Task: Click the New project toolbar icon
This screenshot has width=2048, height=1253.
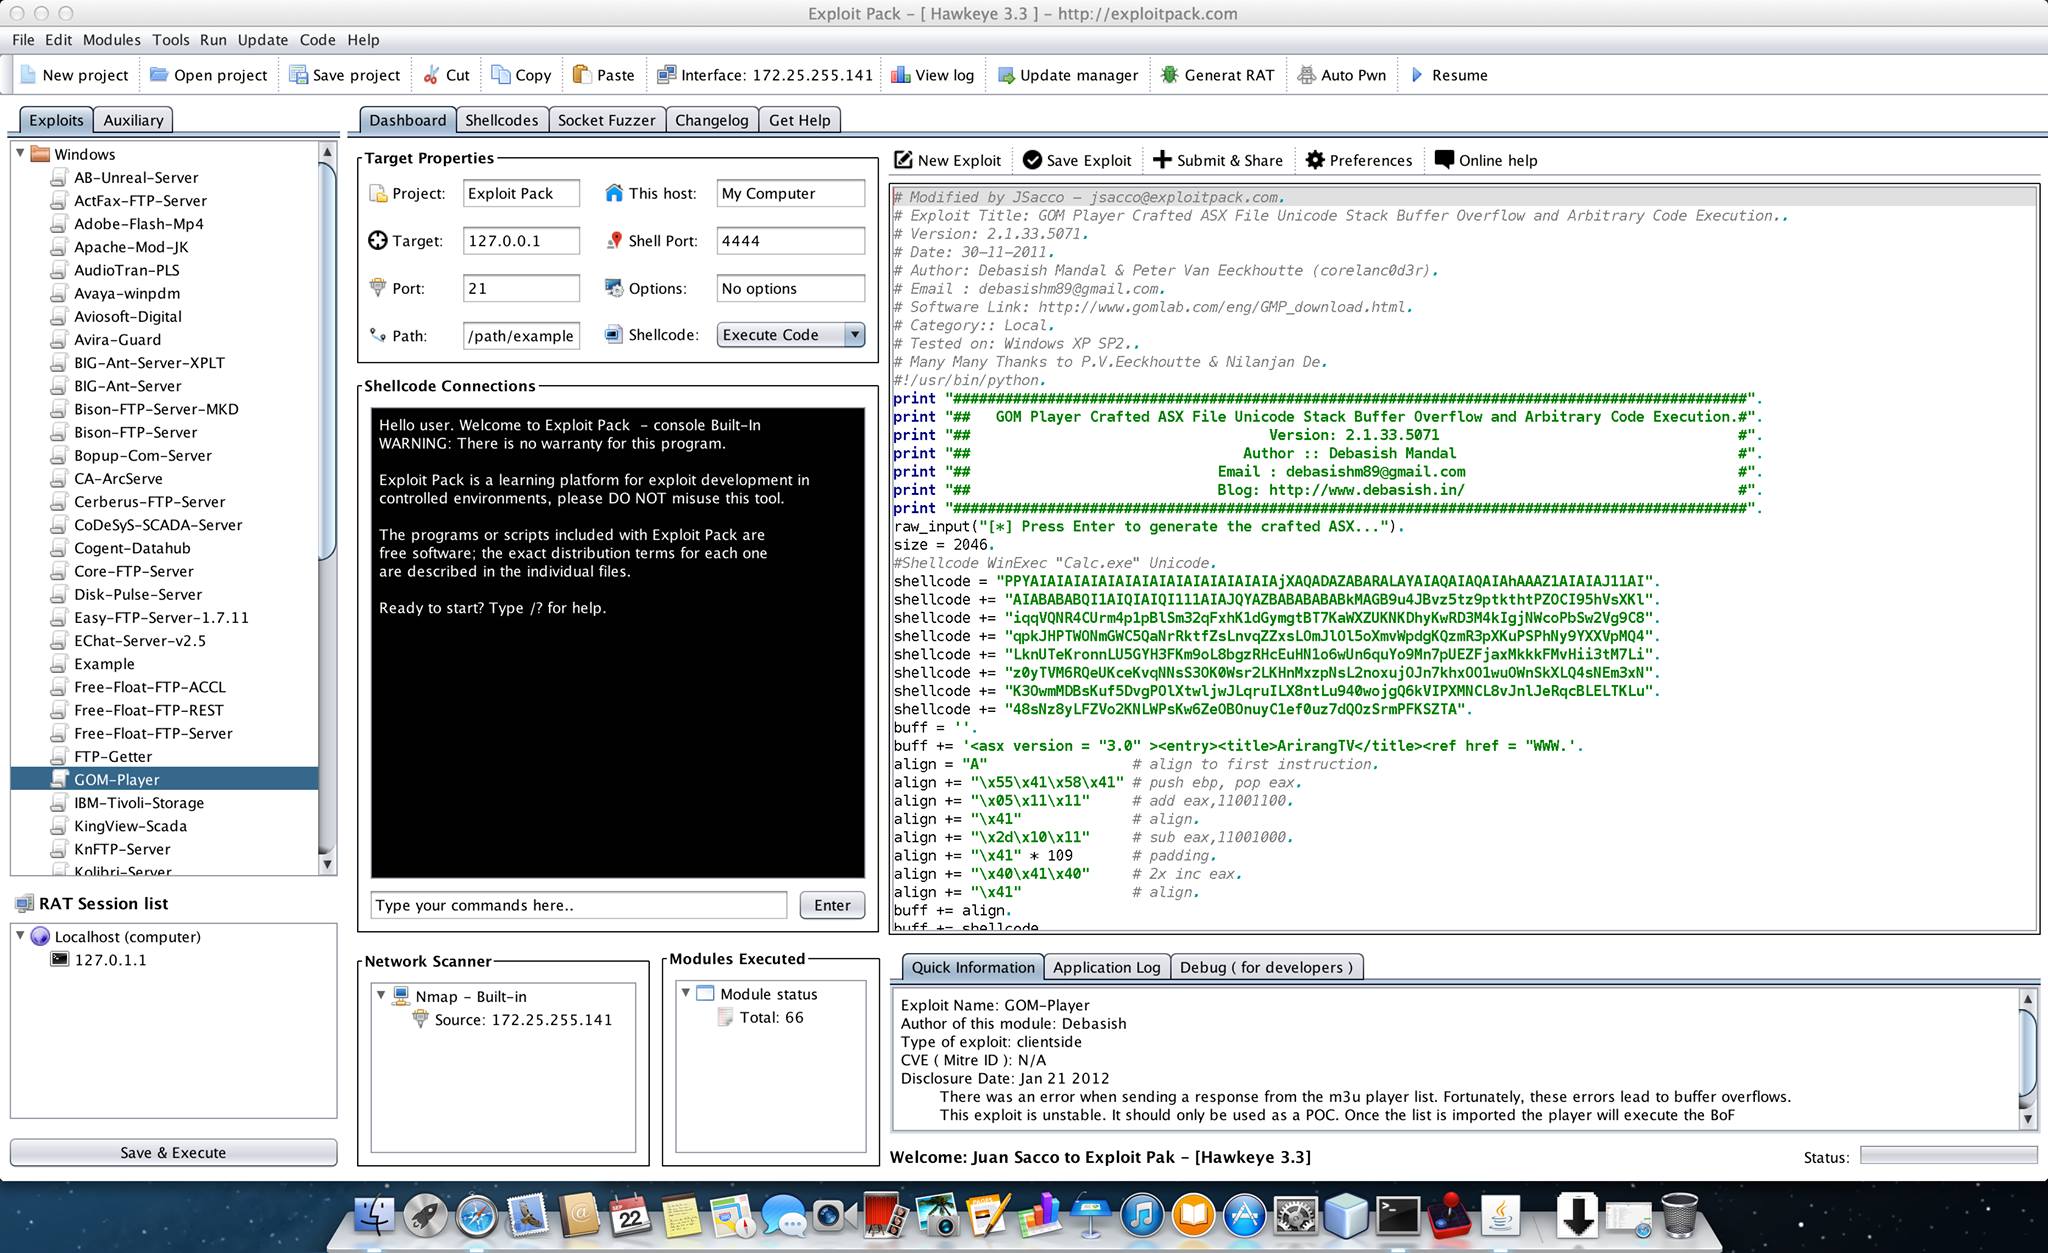Action: (x=28, y=75)
